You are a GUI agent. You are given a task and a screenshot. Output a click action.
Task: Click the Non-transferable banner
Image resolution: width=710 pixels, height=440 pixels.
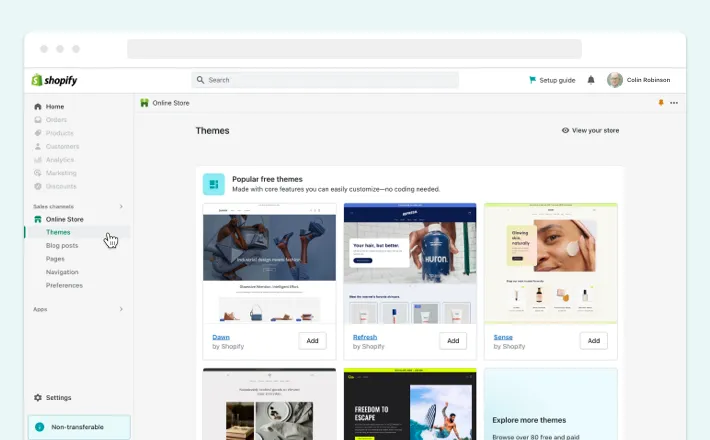tap(79, 427)
